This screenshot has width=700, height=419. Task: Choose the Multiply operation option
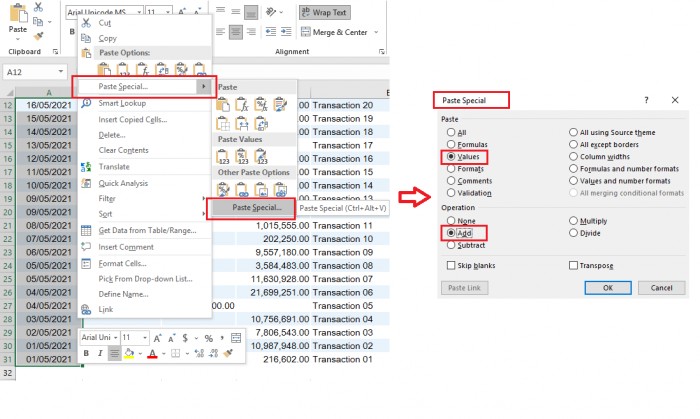[572, 220]
